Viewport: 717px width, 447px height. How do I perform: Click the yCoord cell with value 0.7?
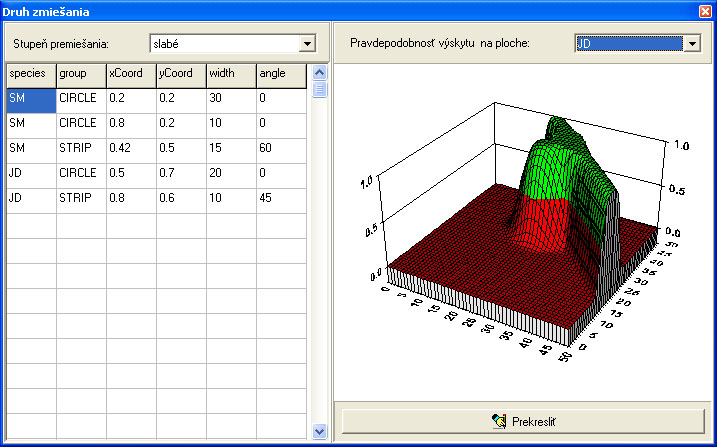click(x=181, y=174)
